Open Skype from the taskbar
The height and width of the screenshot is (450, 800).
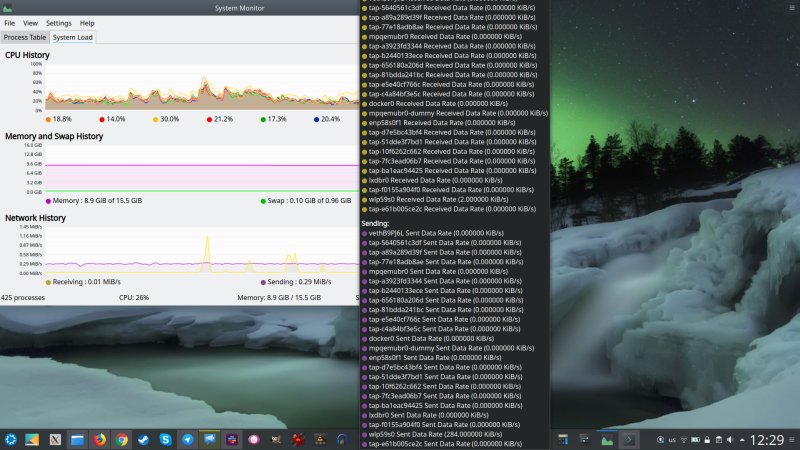165,439
